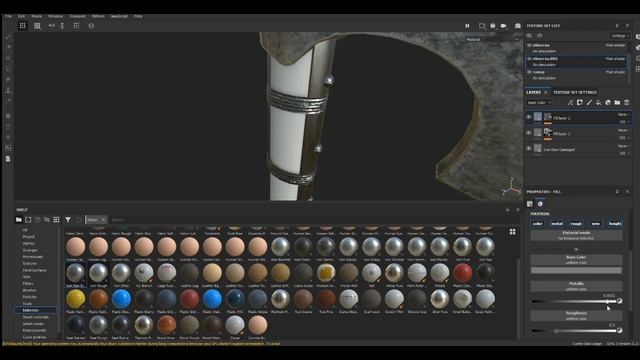Switch the Shelf to grid thumbnail view
640x360 pixels.
point(512,232)
